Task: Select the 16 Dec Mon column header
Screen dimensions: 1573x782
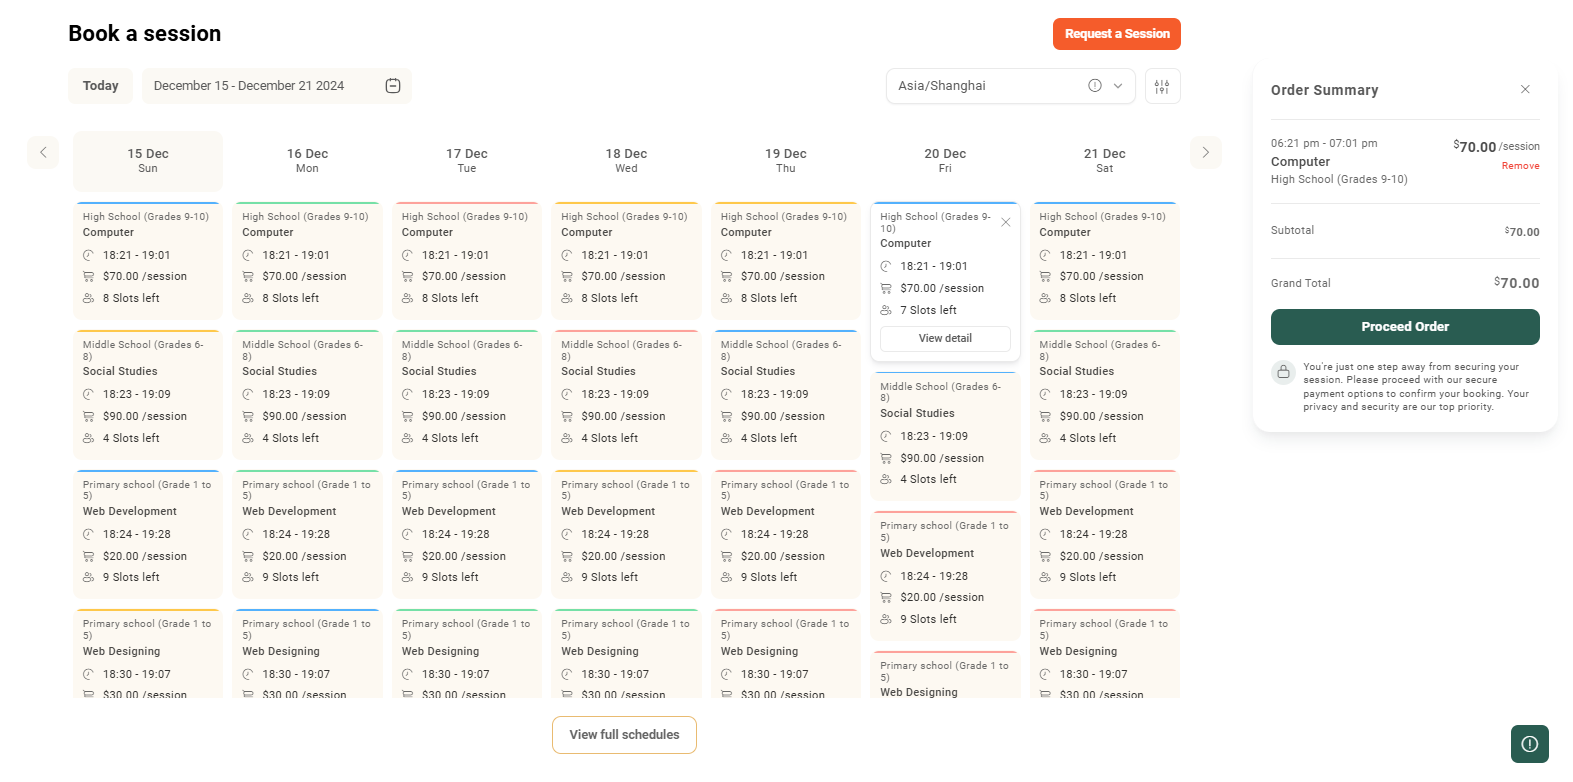Action: click(307, 160)
